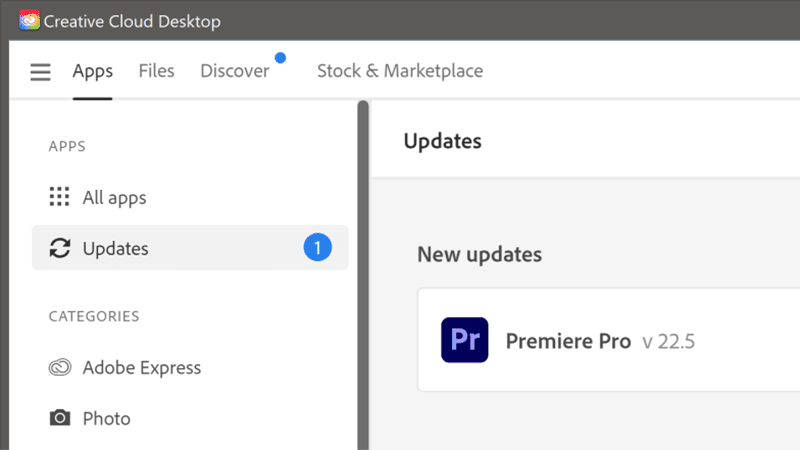Image resolution: width=800 pixels, height=450 pixels.
Task: Open the hamburger menu
Action: pos(40,72)
